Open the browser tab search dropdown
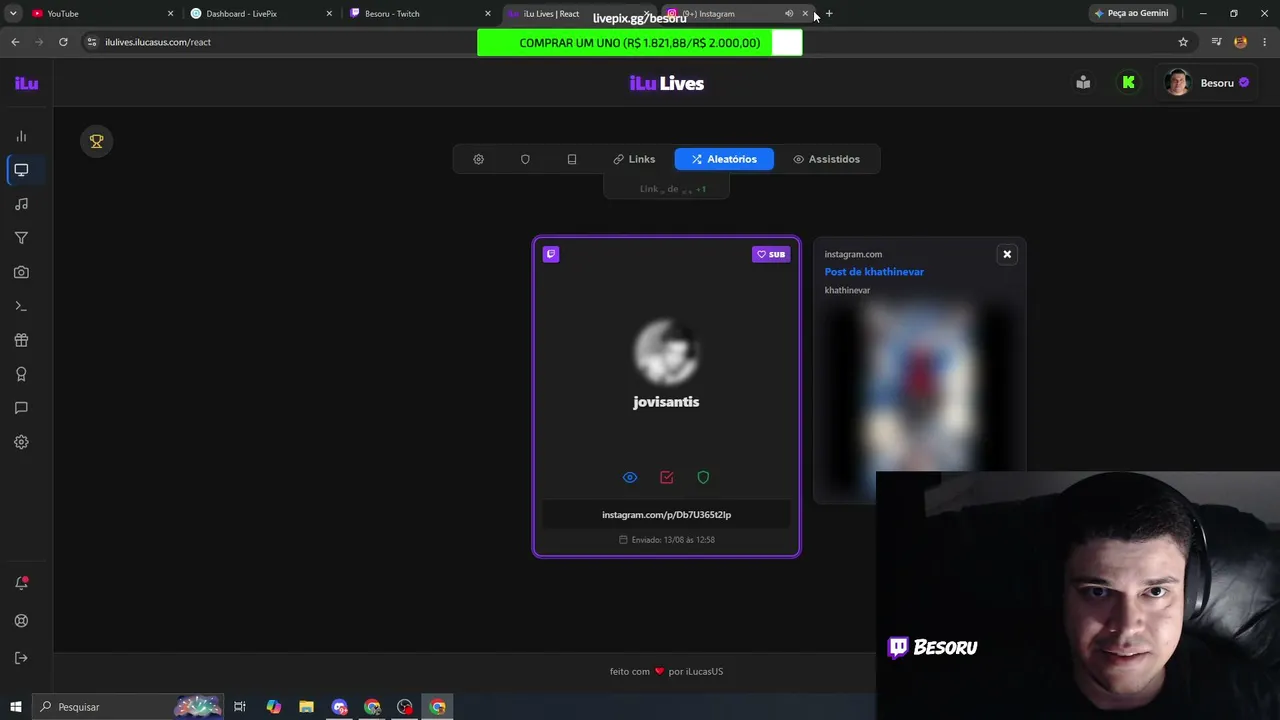 pos(14,14)
